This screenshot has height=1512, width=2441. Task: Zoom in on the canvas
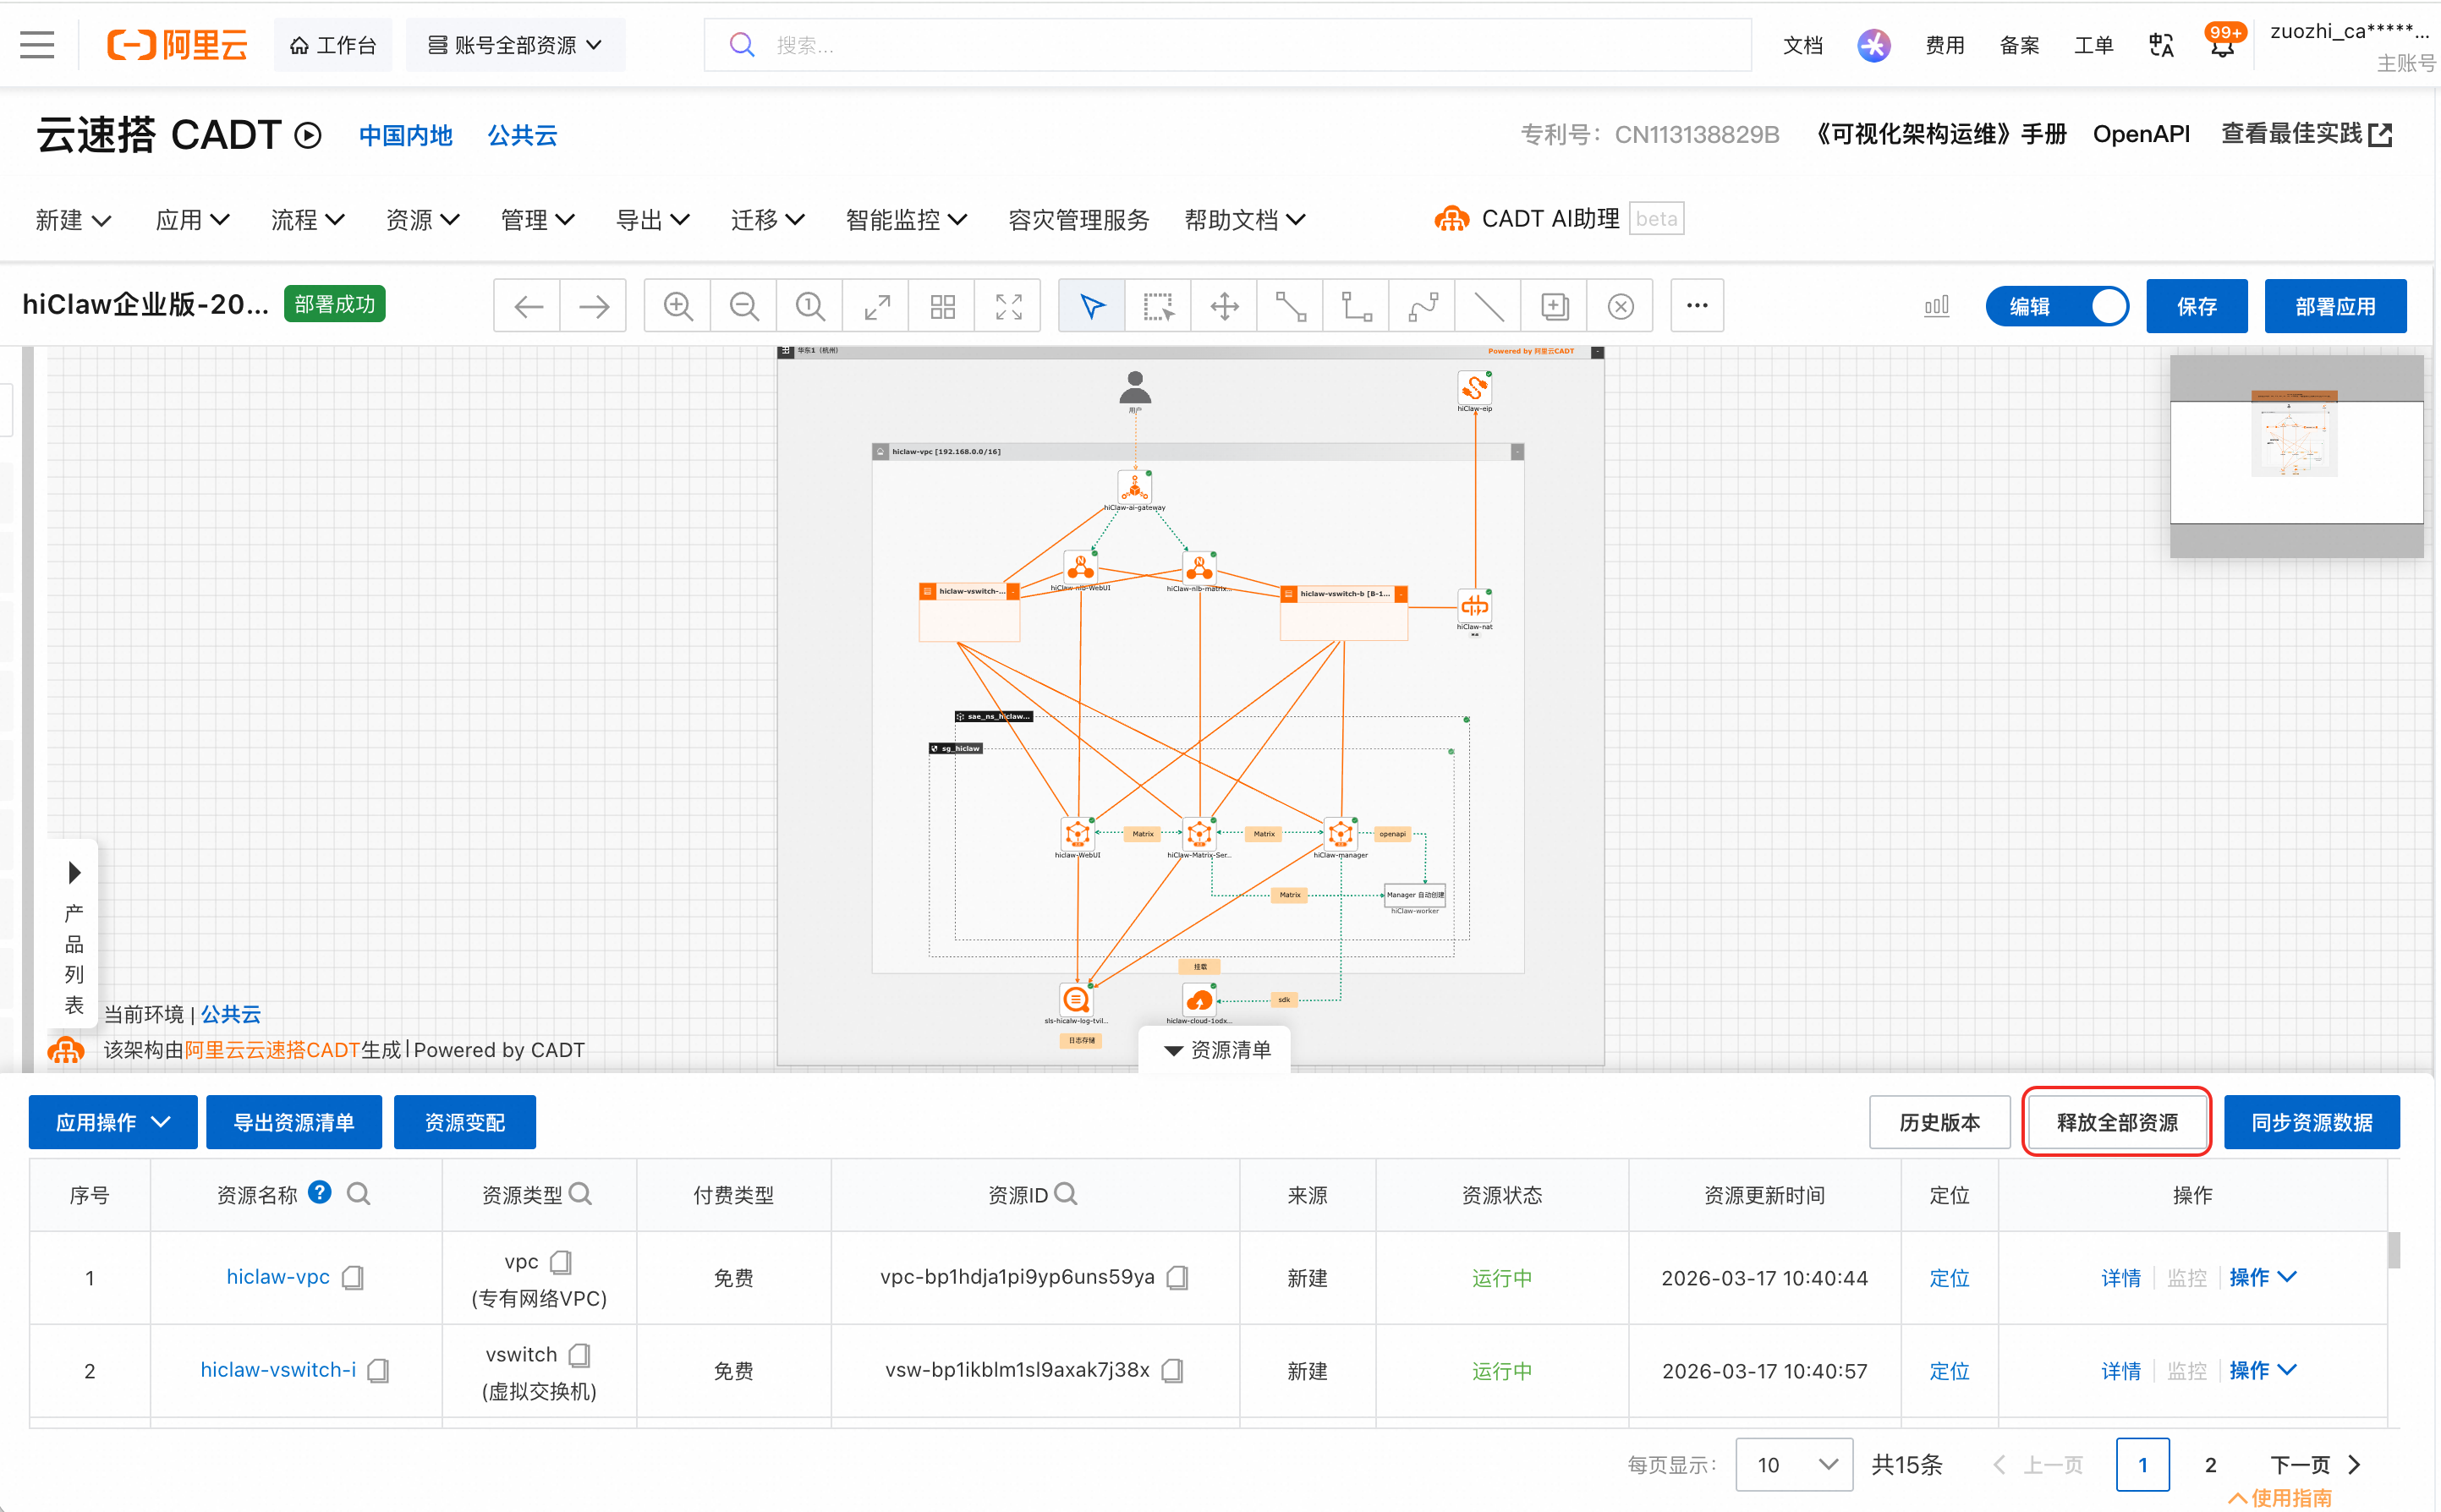pyautogui.click(x=678, y=306)
